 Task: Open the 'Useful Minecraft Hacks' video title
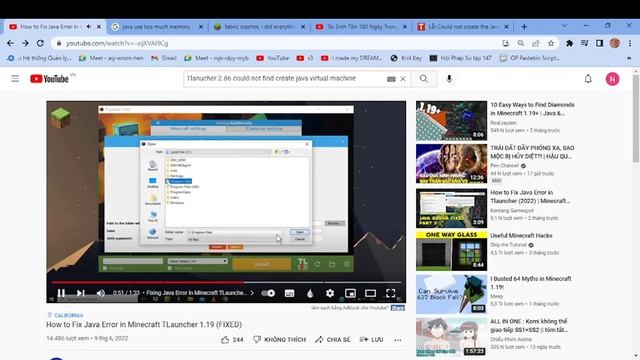coord(521,236)
